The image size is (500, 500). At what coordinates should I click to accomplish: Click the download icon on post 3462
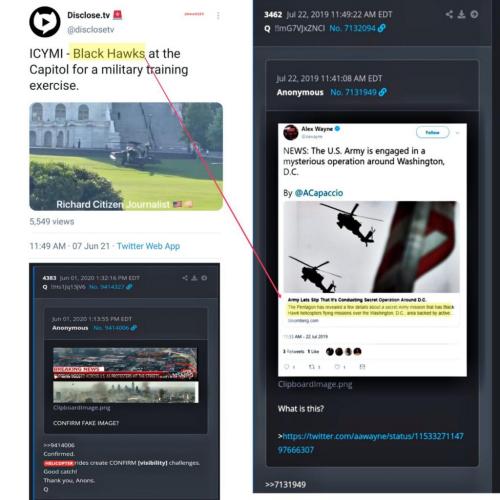pos(461,14)
